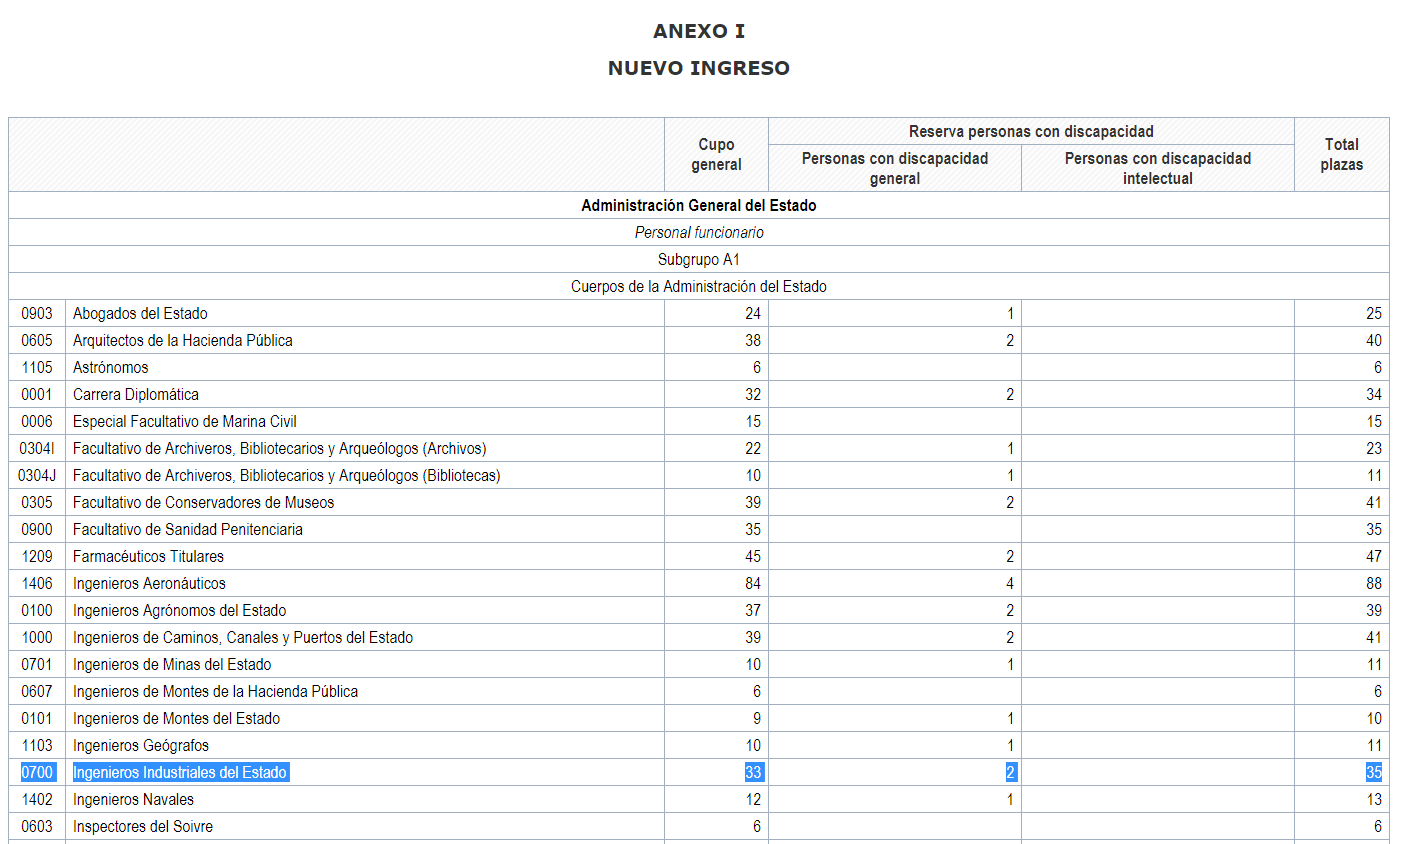This screenshot has width=1403, height=844.
Task: Click the Personas con discapacidad intelectual header
Action: pyautogui.click(x=1157, y=168)
